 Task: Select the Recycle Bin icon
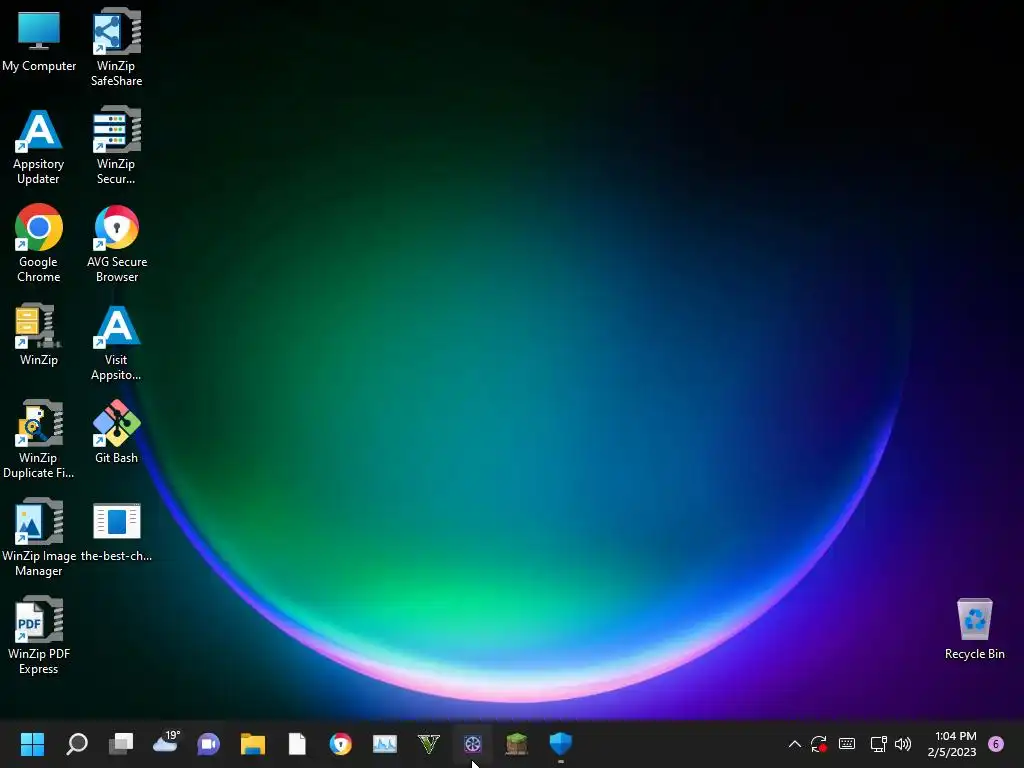click(x=974, y=629)
